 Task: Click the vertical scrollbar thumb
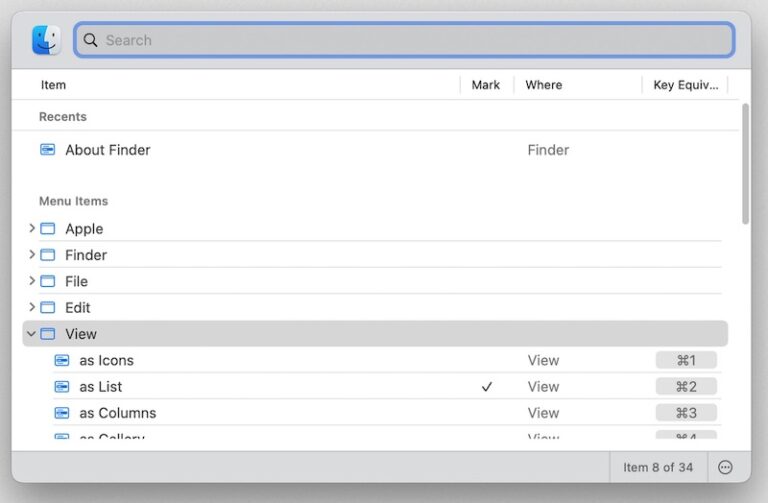tap(745, 162)
